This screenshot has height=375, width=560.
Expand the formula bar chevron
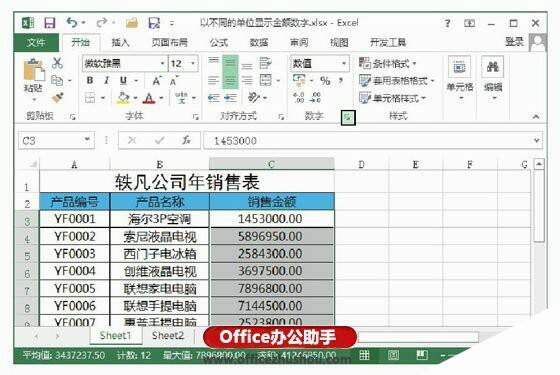536,140
